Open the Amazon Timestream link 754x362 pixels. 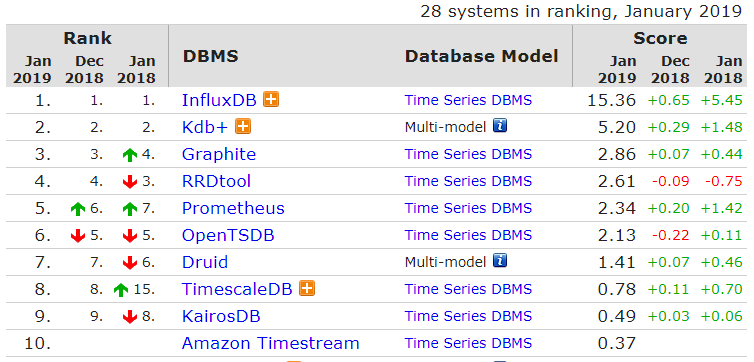(x=271, y=343)
